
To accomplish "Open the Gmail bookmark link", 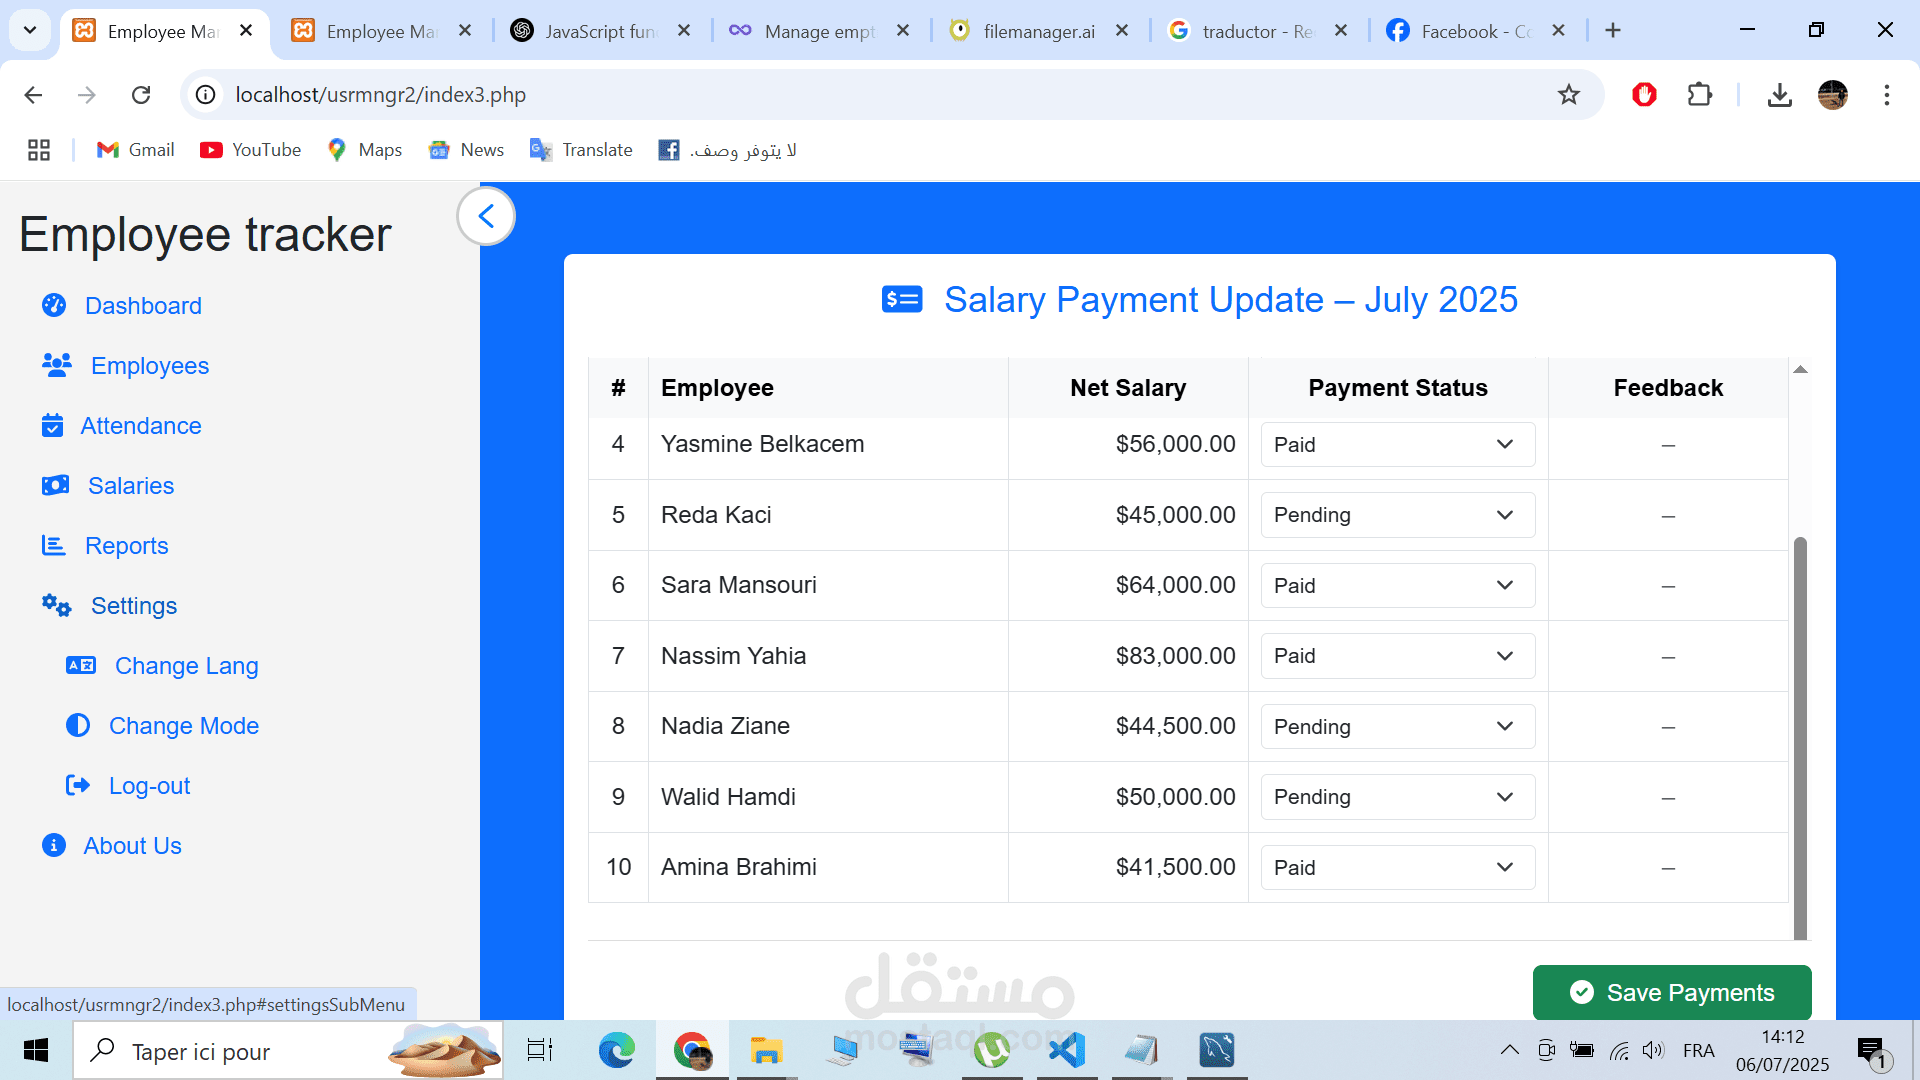I will pos(136,150).
